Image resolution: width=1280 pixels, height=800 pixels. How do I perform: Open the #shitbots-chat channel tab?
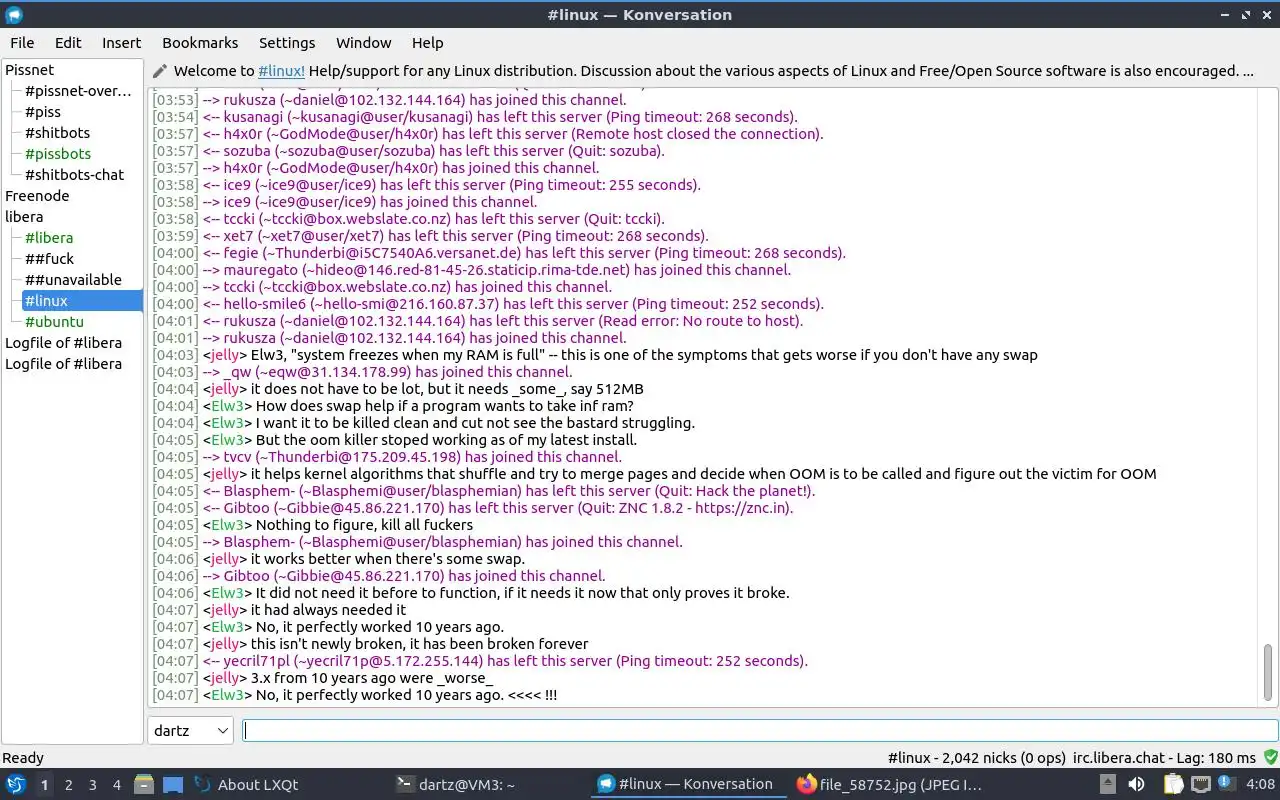tap(75, 175)
